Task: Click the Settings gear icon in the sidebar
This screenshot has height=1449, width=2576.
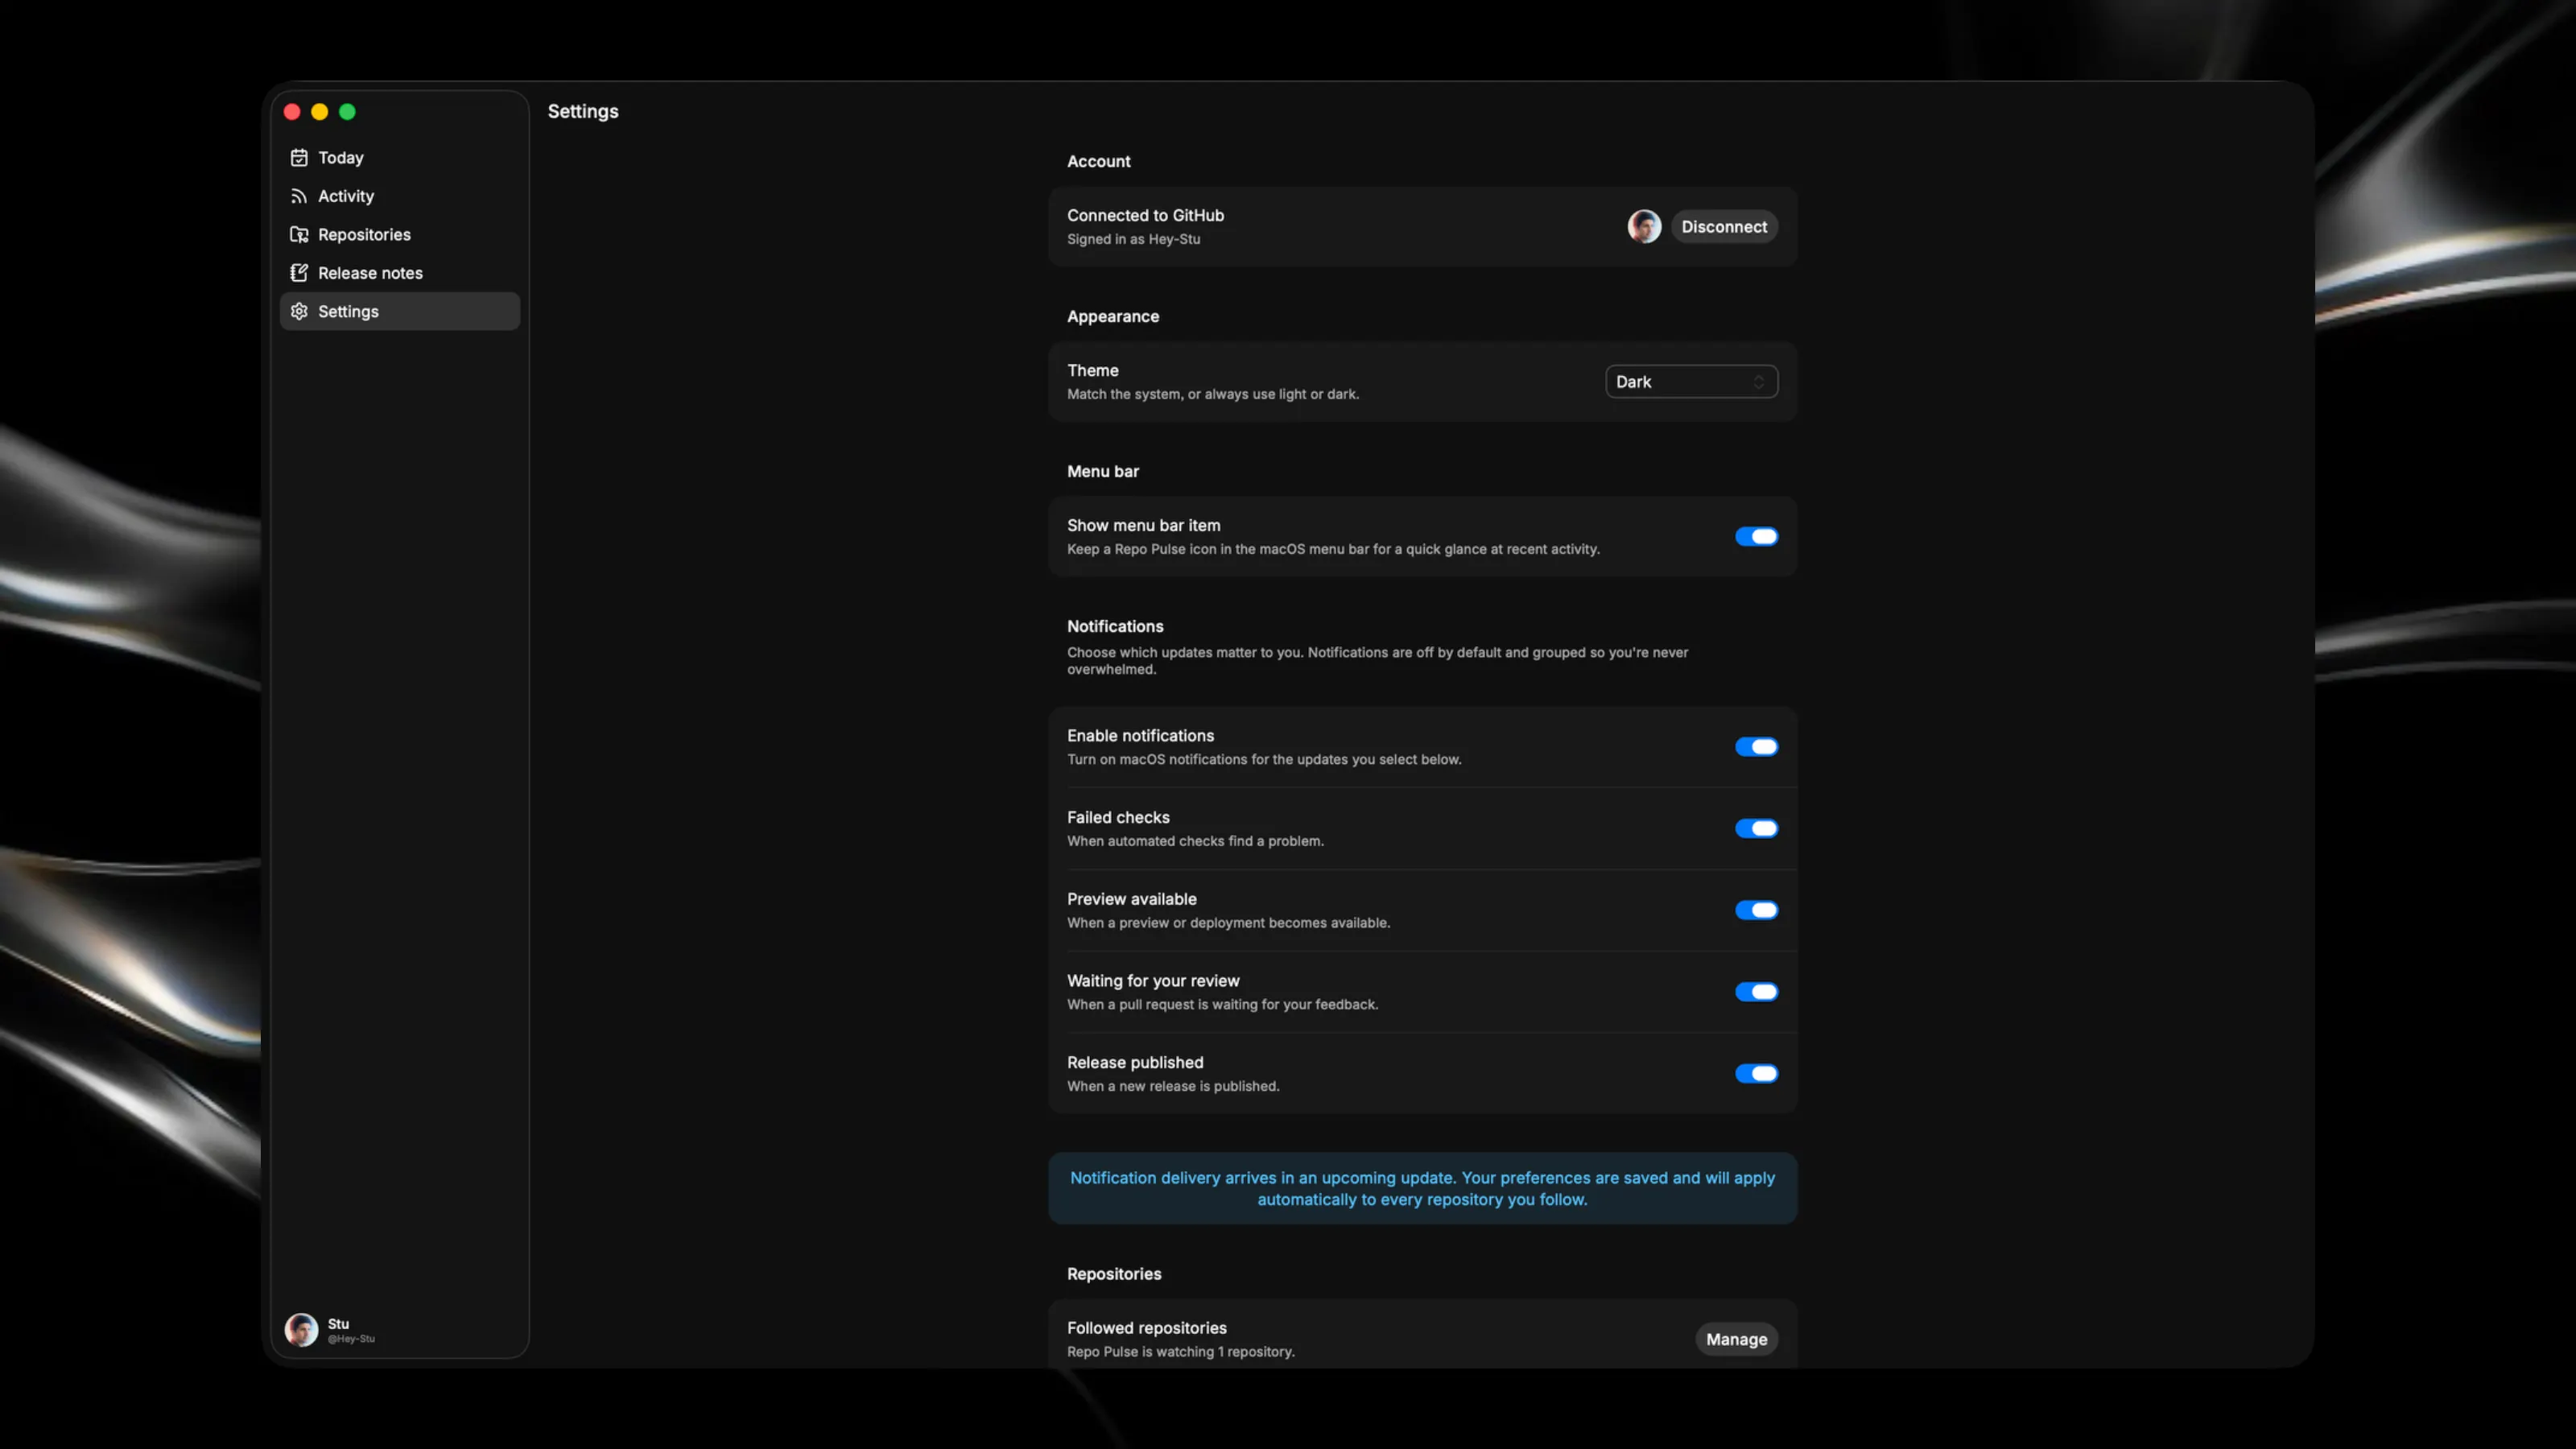Action: tap(299, 312)
